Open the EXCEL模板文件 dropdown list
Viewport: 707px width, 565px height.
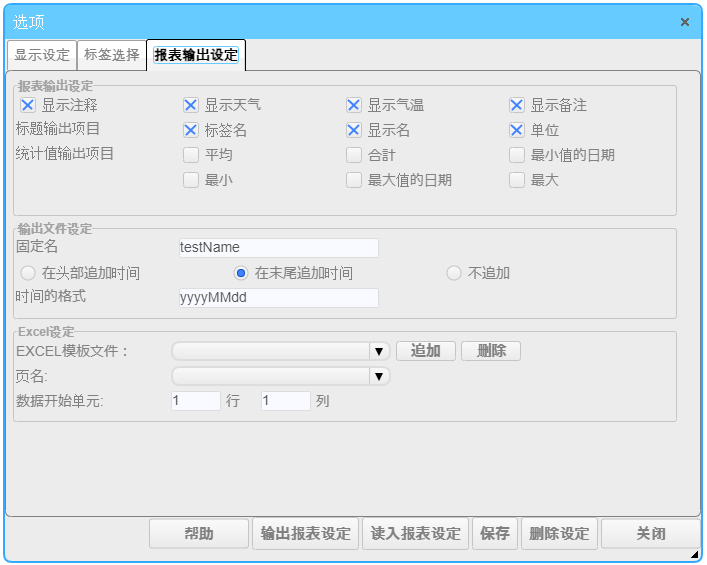[379, 351]
